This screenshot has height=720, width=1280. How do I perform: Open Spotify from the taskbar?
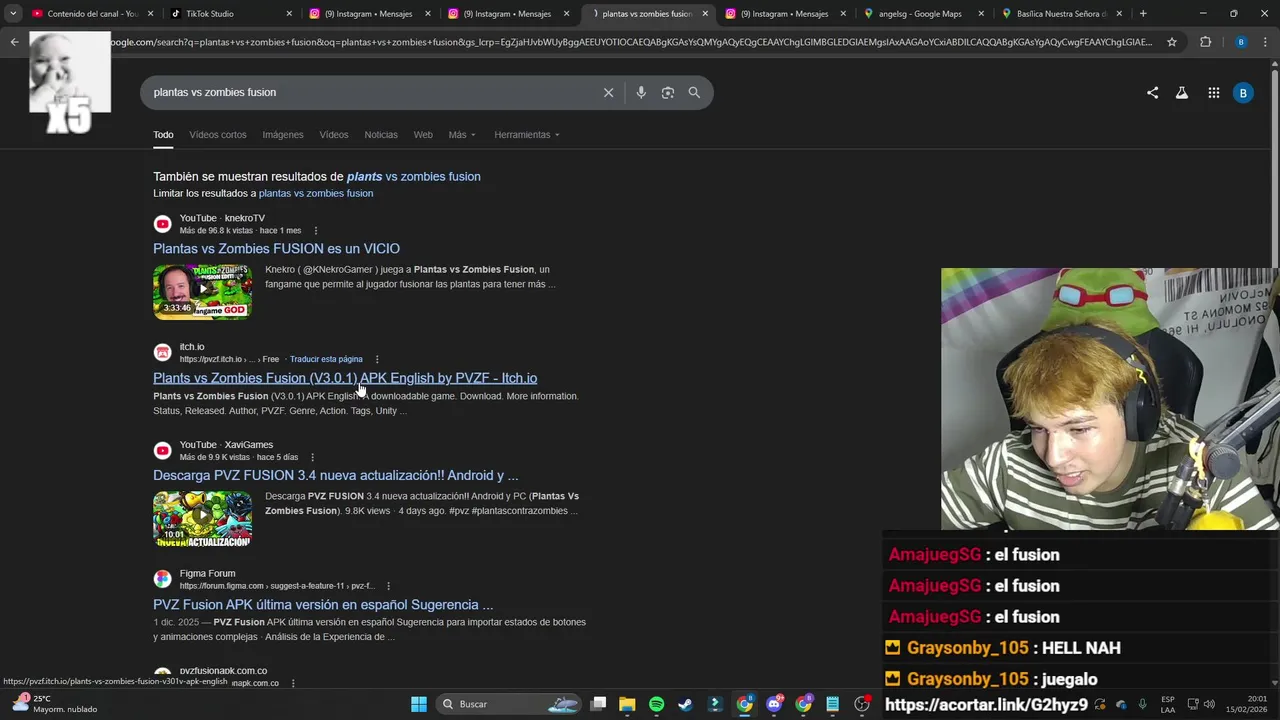click(656, 704)
